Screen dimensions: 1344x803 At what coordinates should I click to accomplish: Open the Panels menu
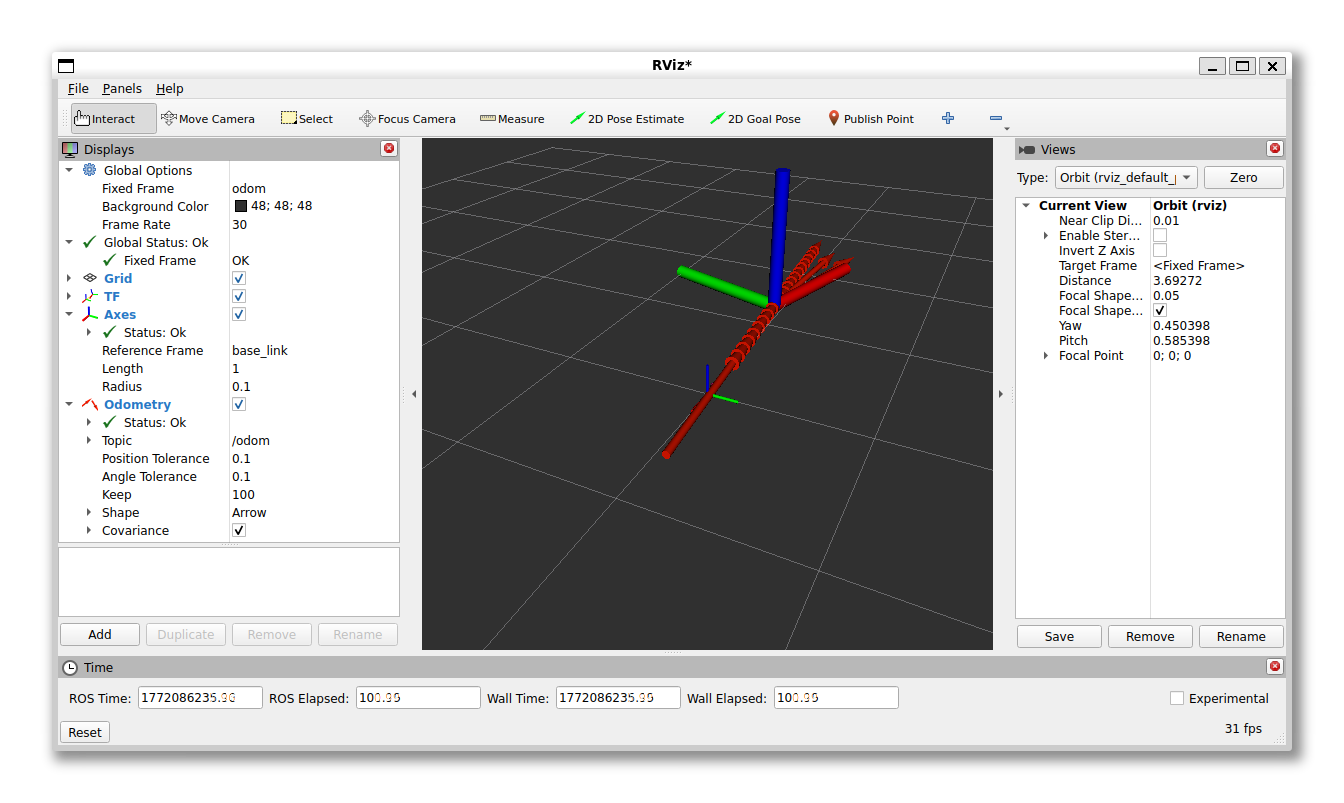122,89
